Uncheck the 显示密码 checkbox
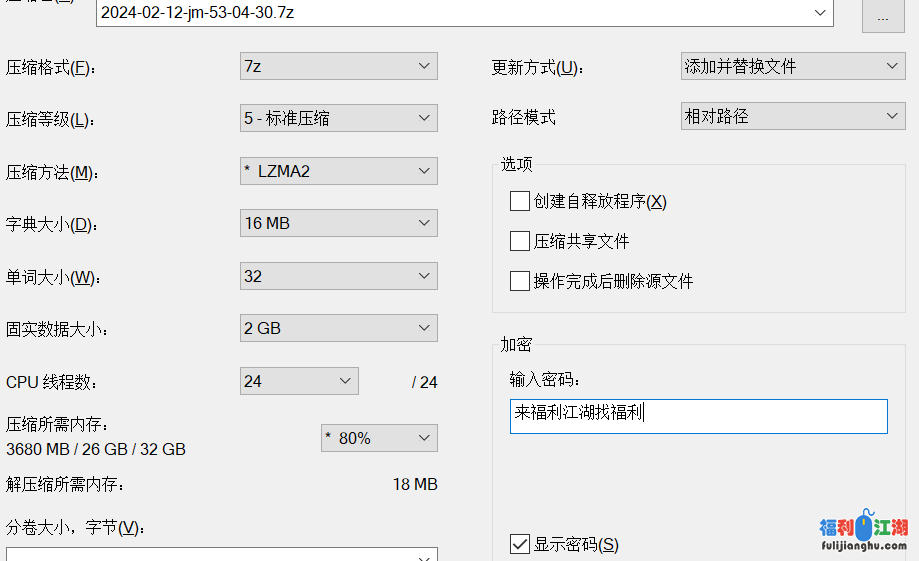Screen dimensions: 919x561 point(520,544)
